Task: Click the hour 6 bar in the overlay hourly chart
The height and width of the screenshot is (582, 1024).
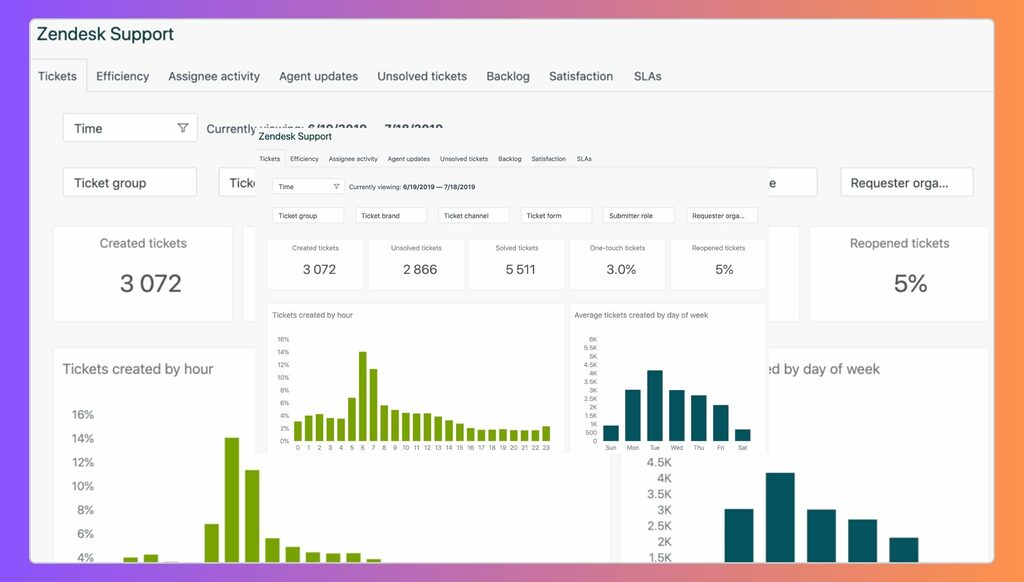Action: click(362, 396)
